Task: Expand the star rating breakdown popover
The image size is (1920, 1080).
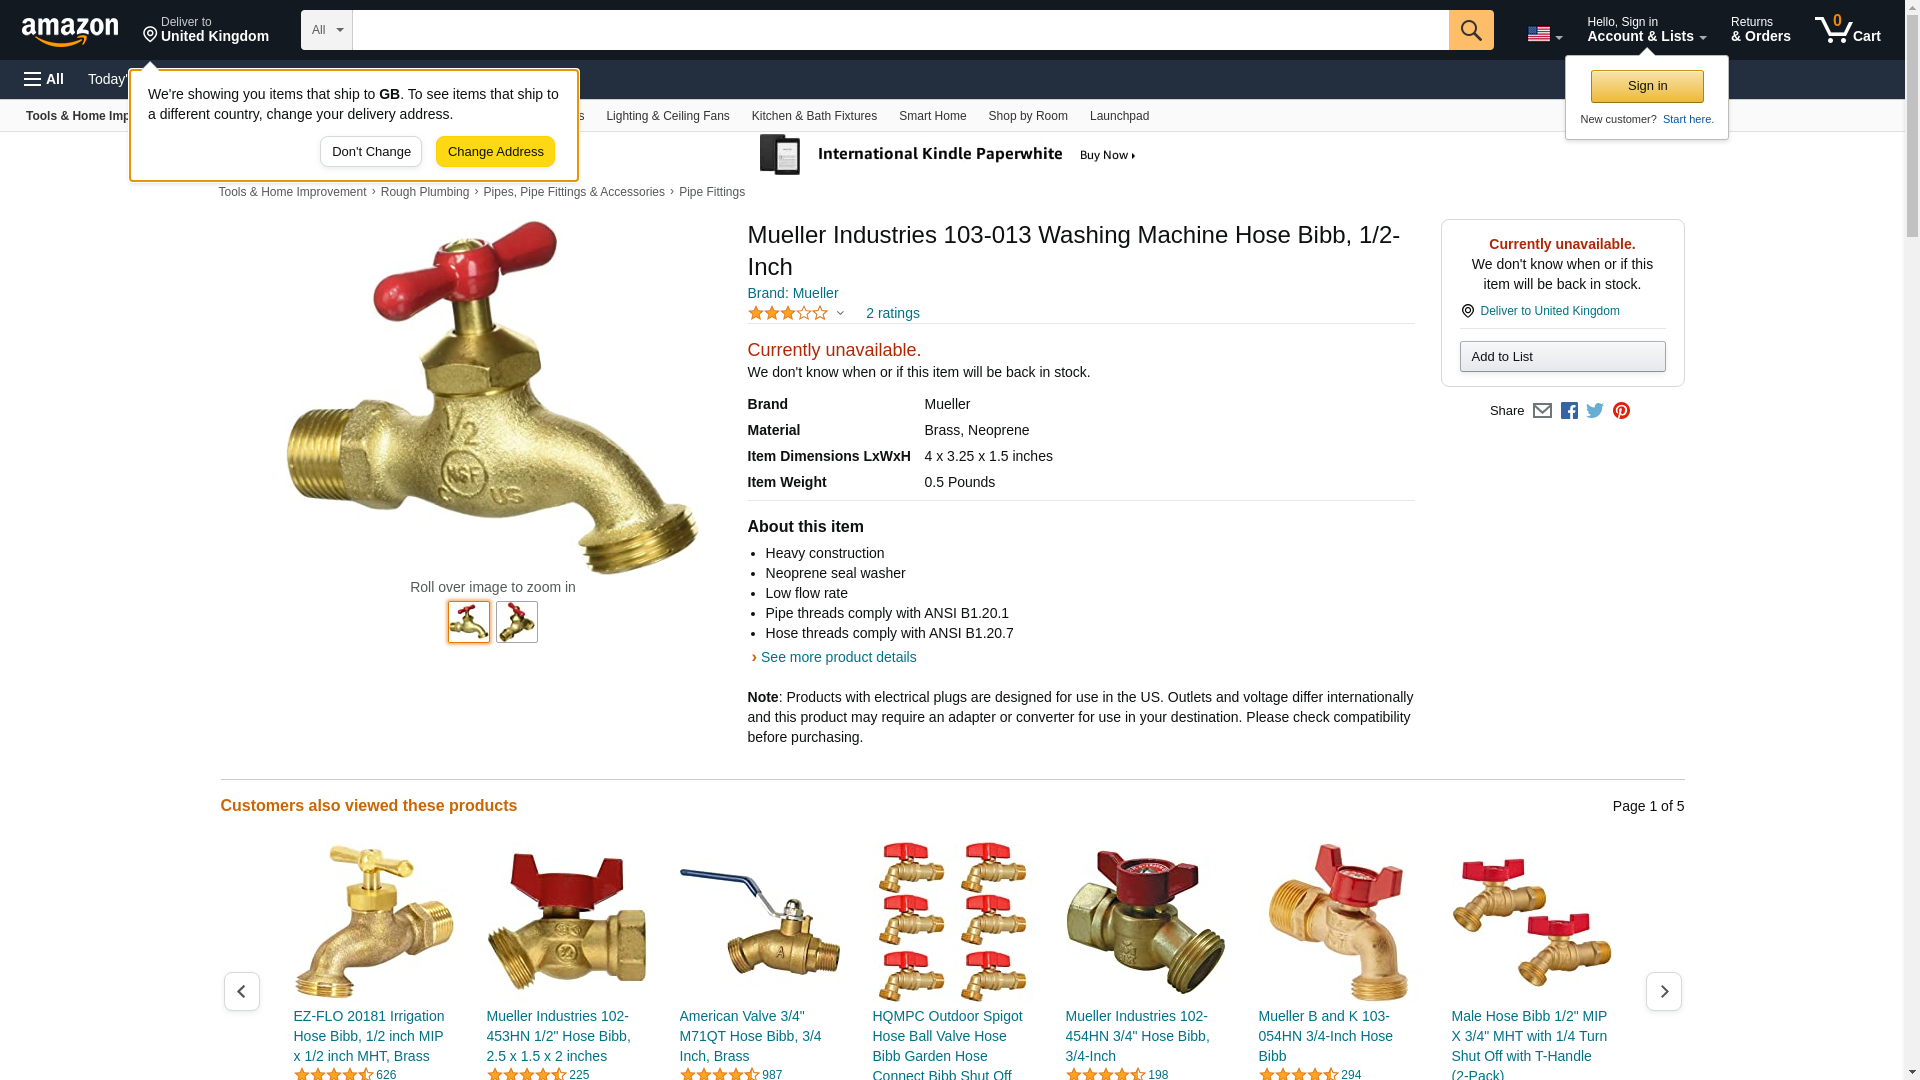Action: coord(796,313)
